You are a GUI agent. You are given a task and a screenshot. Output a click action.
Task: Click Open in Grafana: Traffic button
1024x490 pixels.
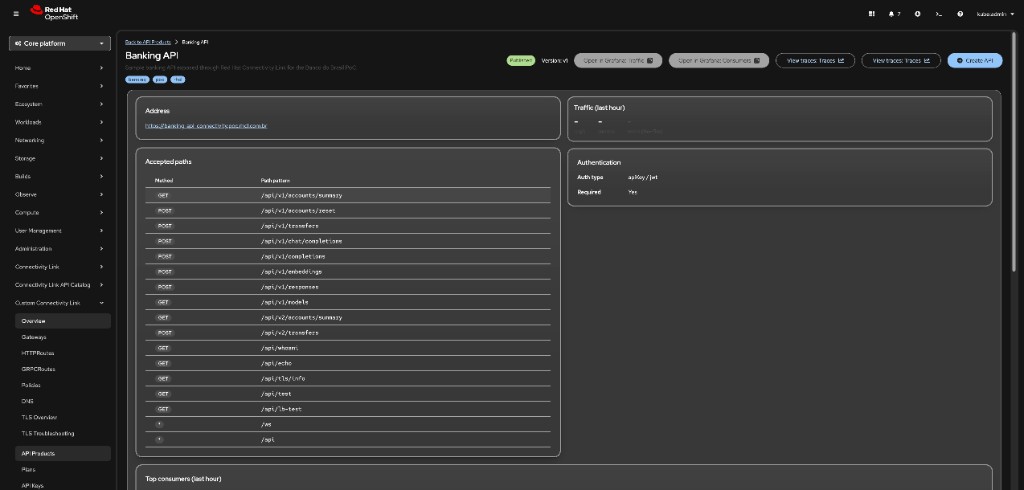click(x=618, y=61)
